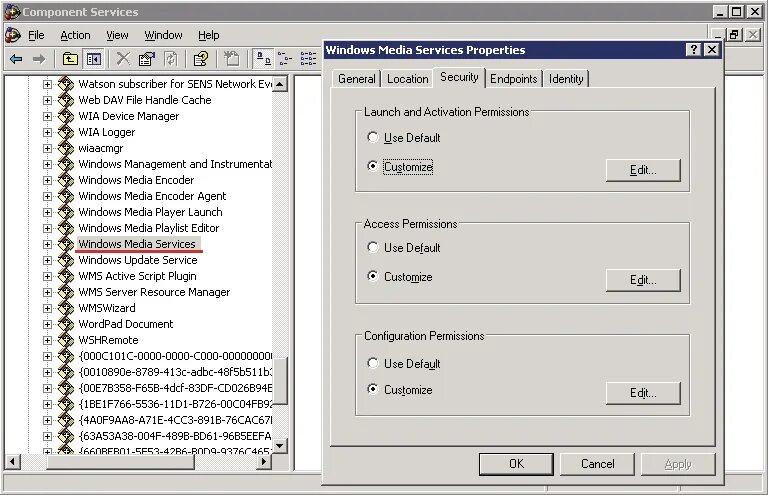The image size is (768, 495).
Task: Switch to Small Icons view in the toolbar
Action: click(x=285, y=59)
